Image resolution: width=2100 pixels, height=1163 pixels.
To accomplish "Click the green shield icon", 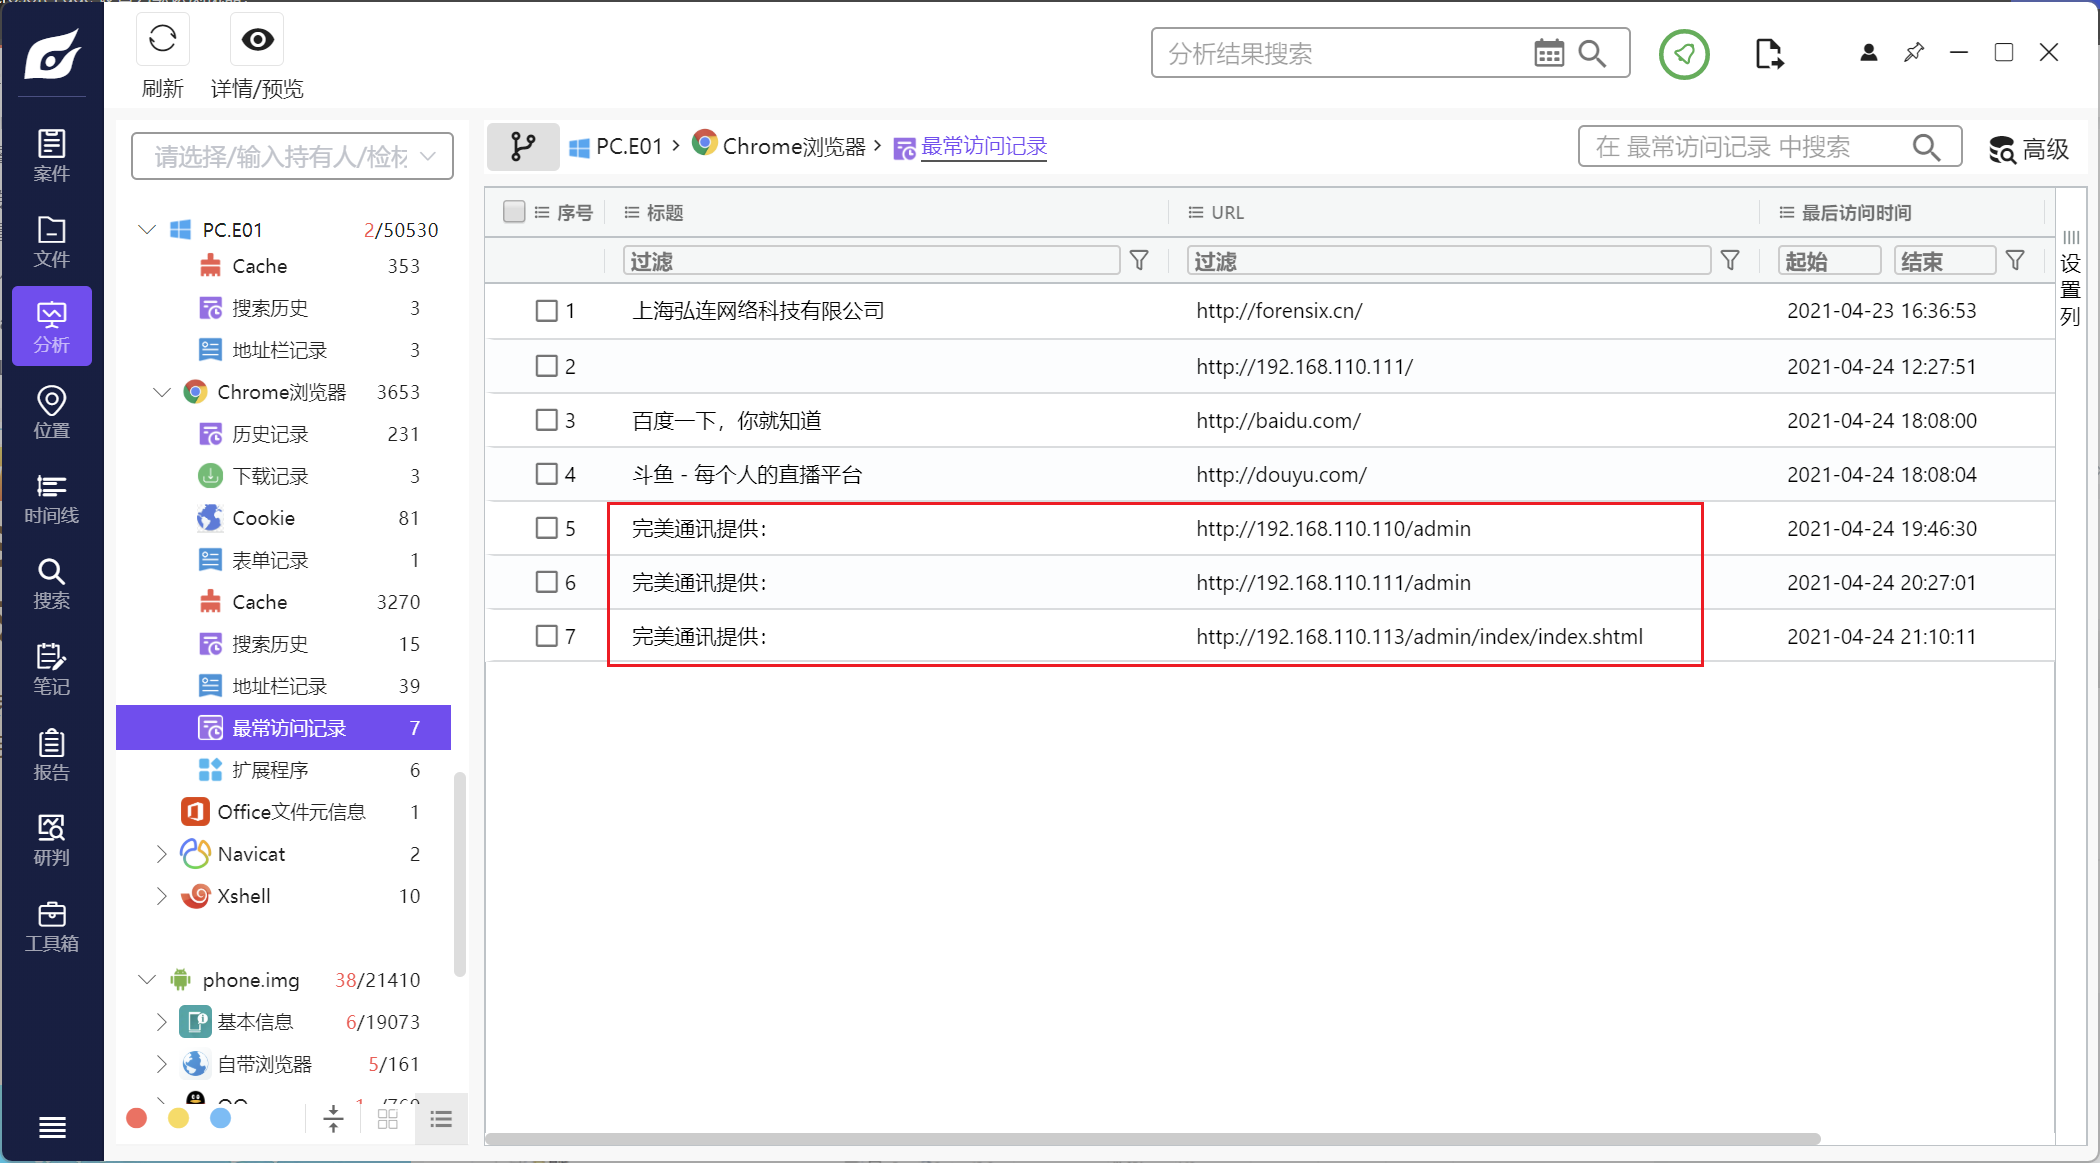I will [1684, 54].
